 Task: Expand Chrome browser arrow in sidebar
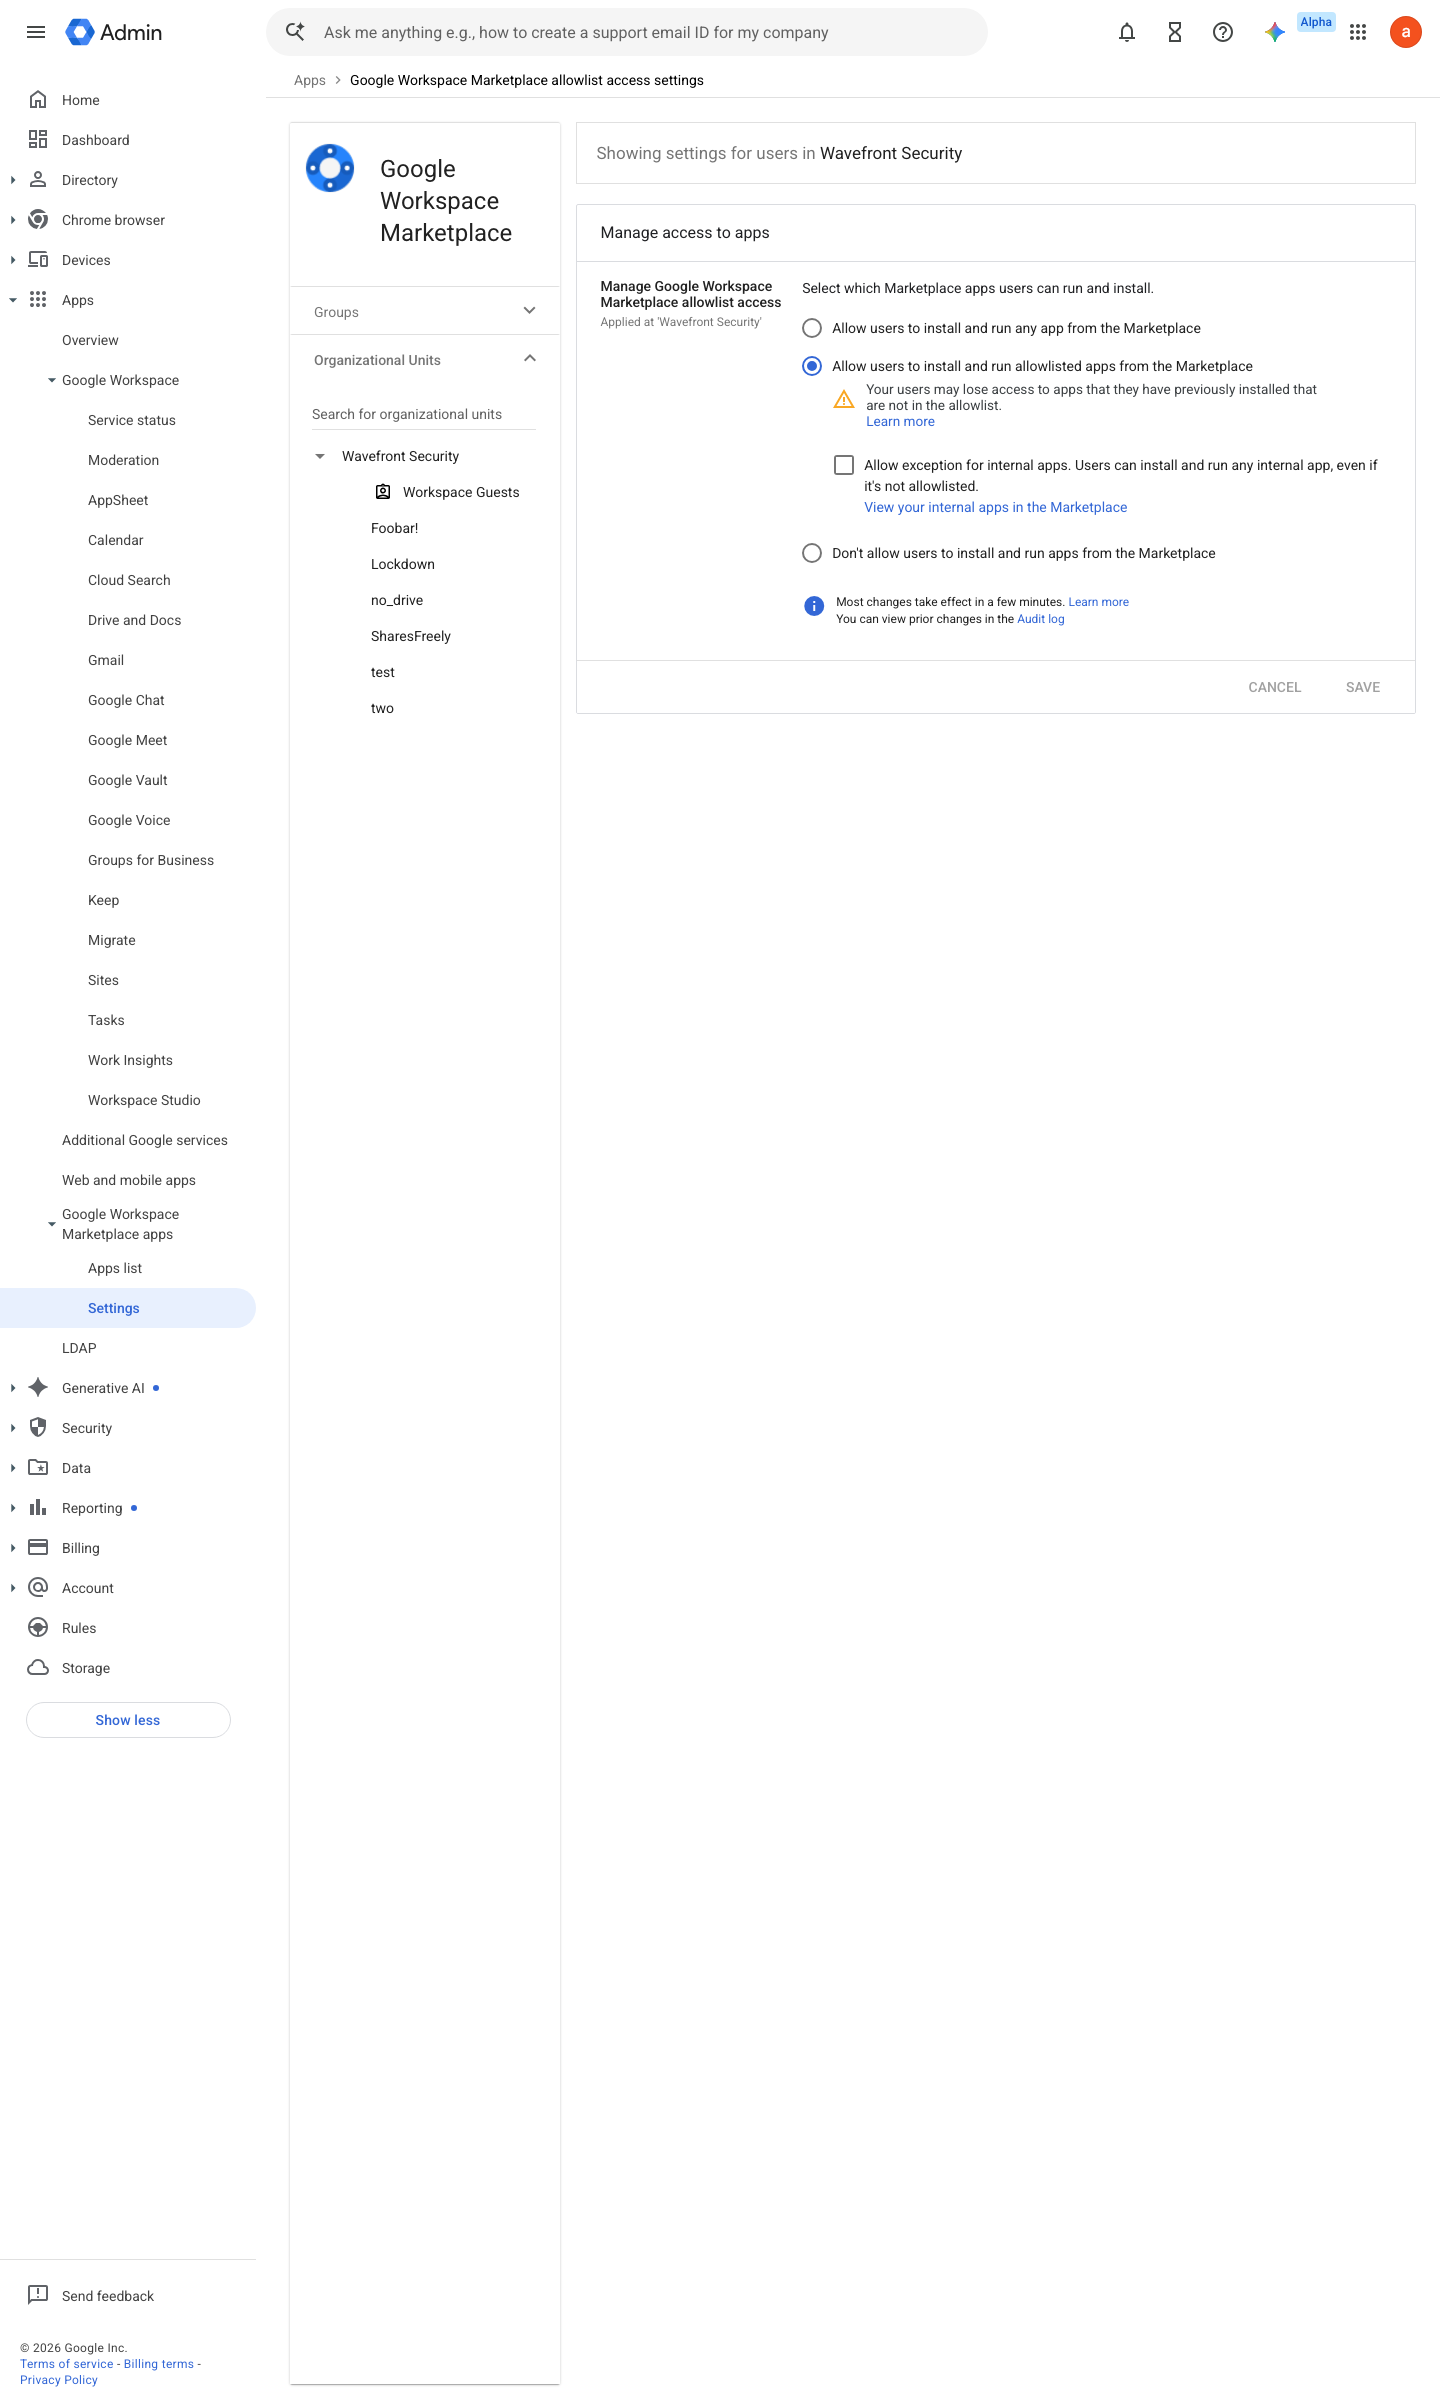(13, 220)
